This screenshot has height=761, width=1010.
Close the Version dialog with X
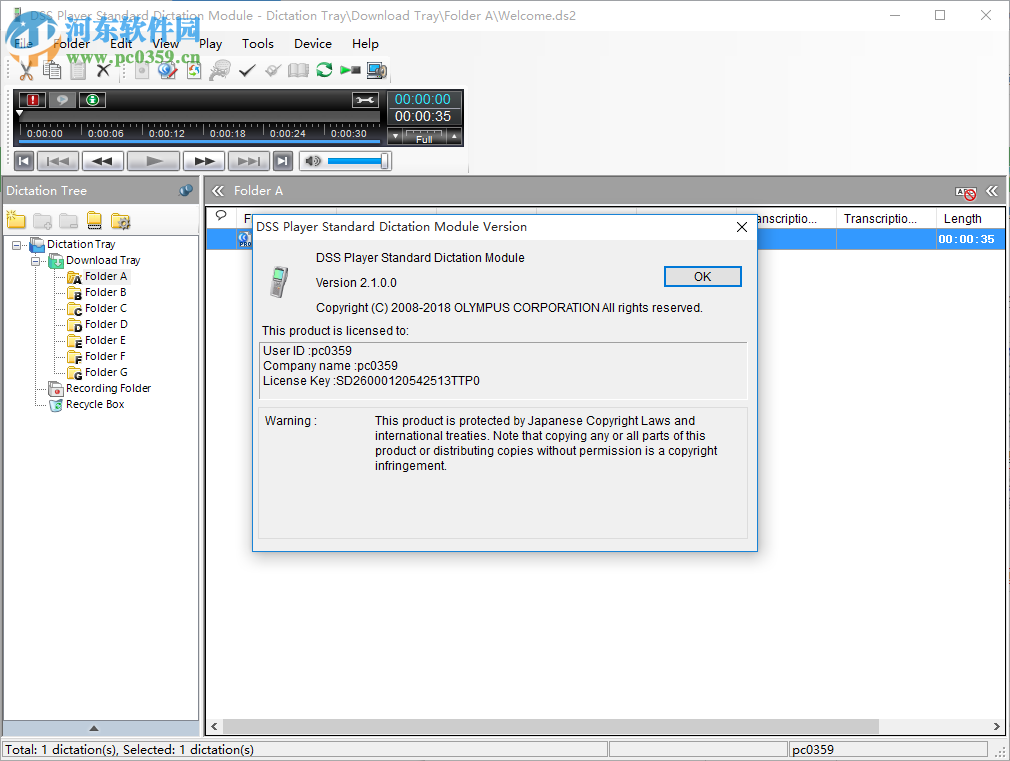point(741,227)
